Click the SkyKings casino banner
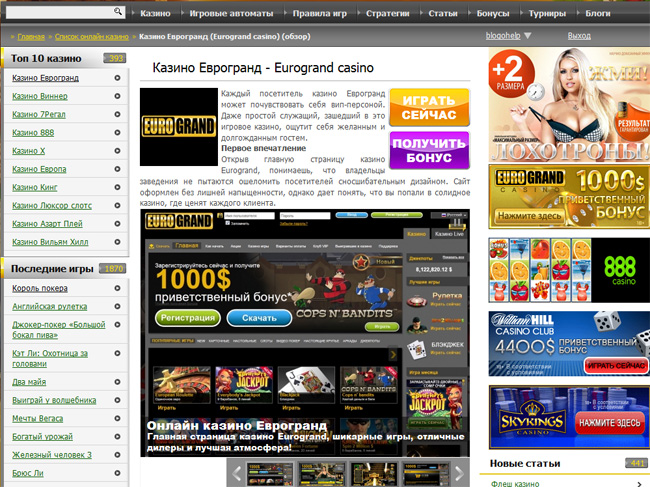650x487 pixels. (569, 417)
